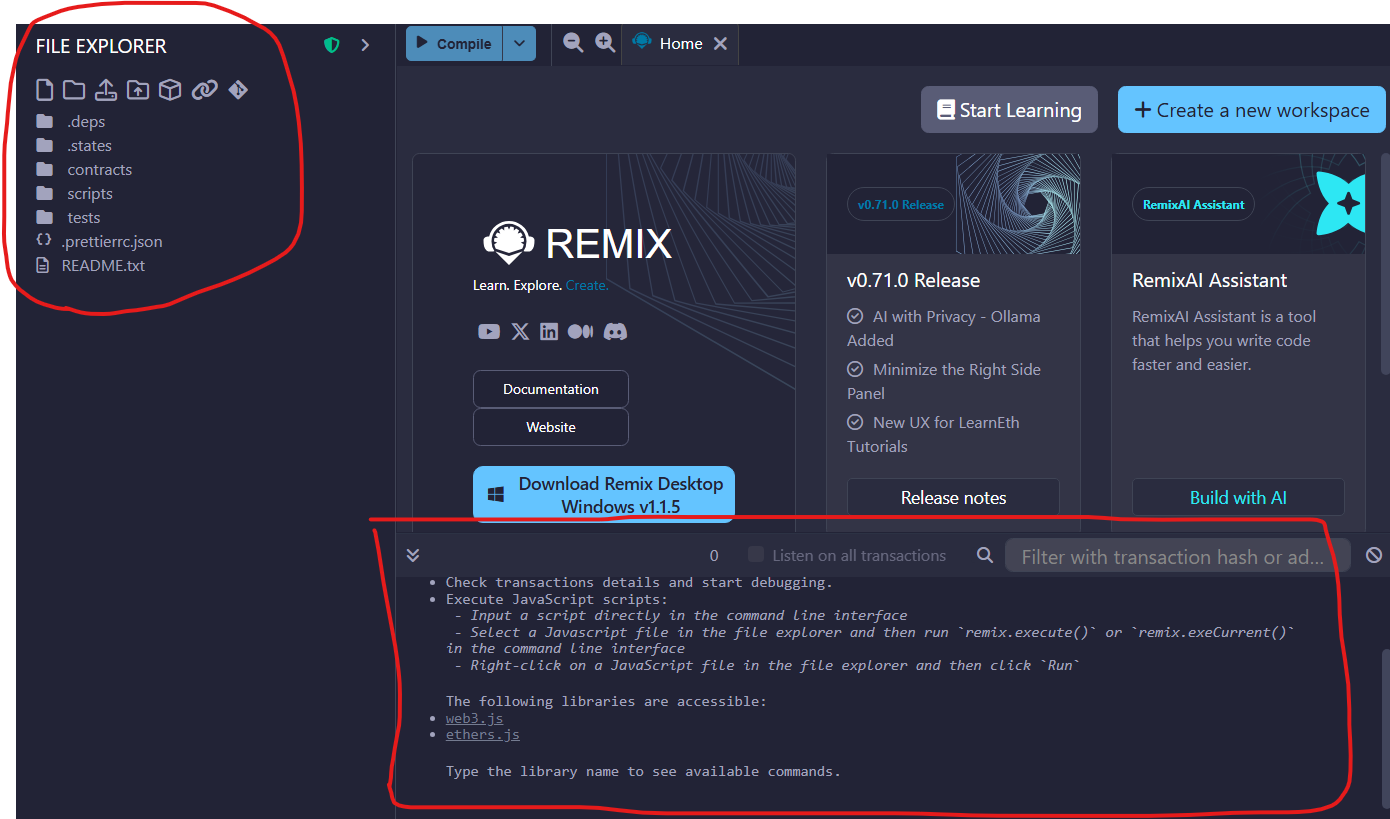Open the Release notes button
This screenshot has width=1390, height=819.
[953, 497]
